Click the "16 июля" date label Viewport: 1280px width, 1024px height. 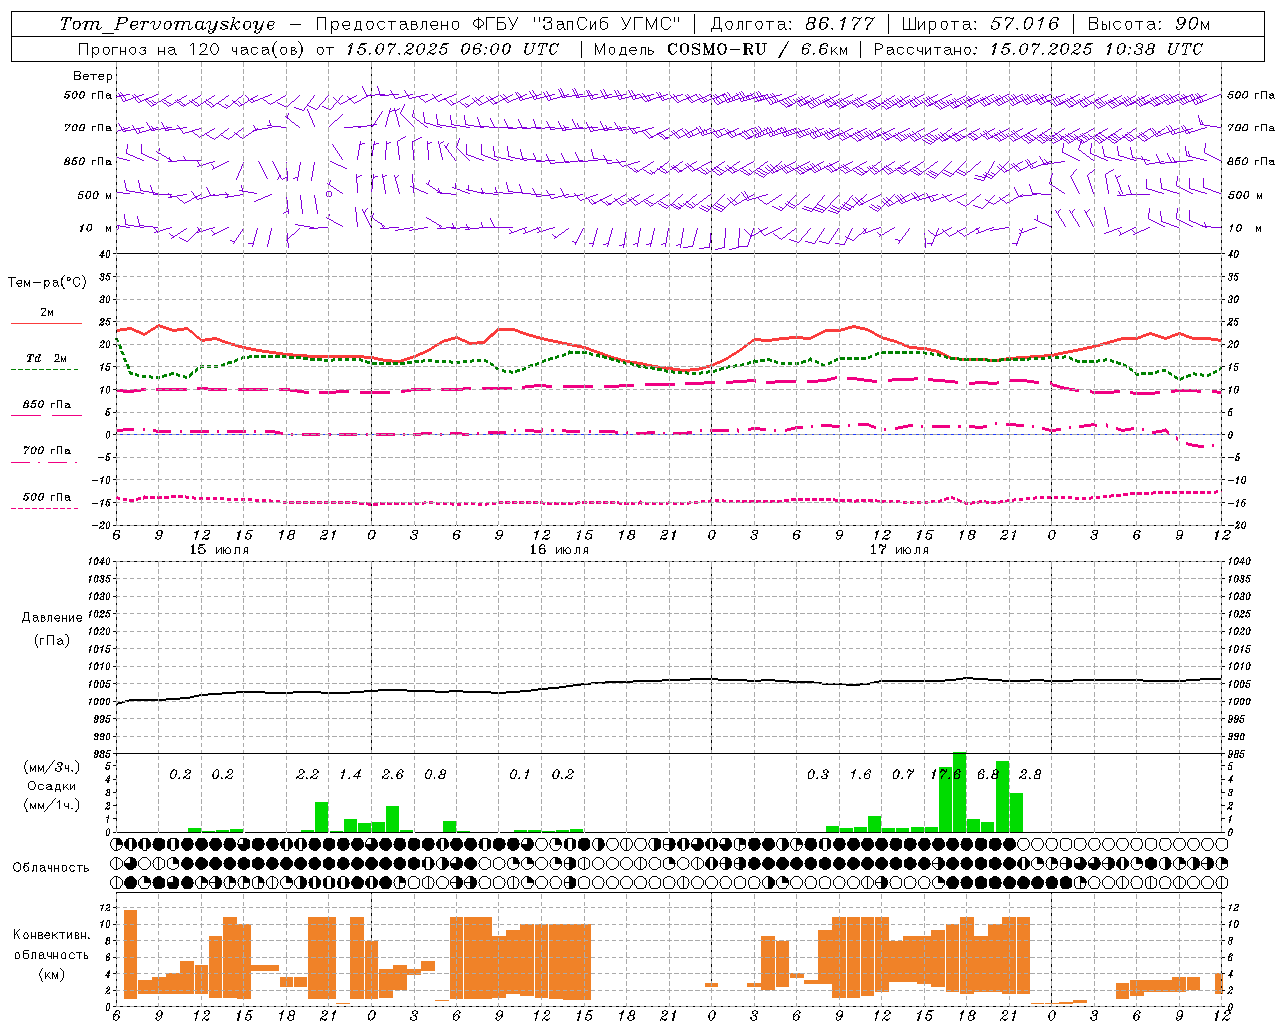(559, 550)
